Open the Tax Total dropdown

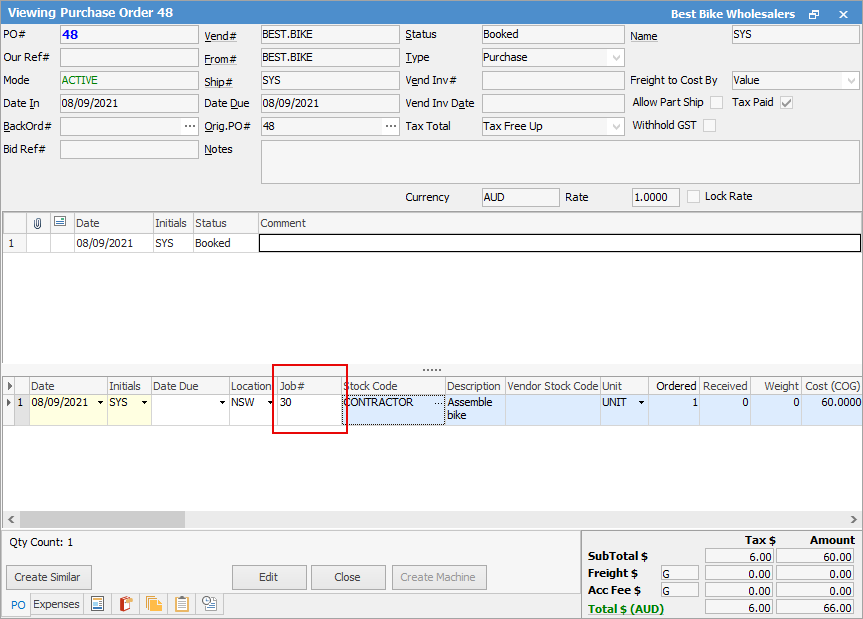[x=615, y=127]
